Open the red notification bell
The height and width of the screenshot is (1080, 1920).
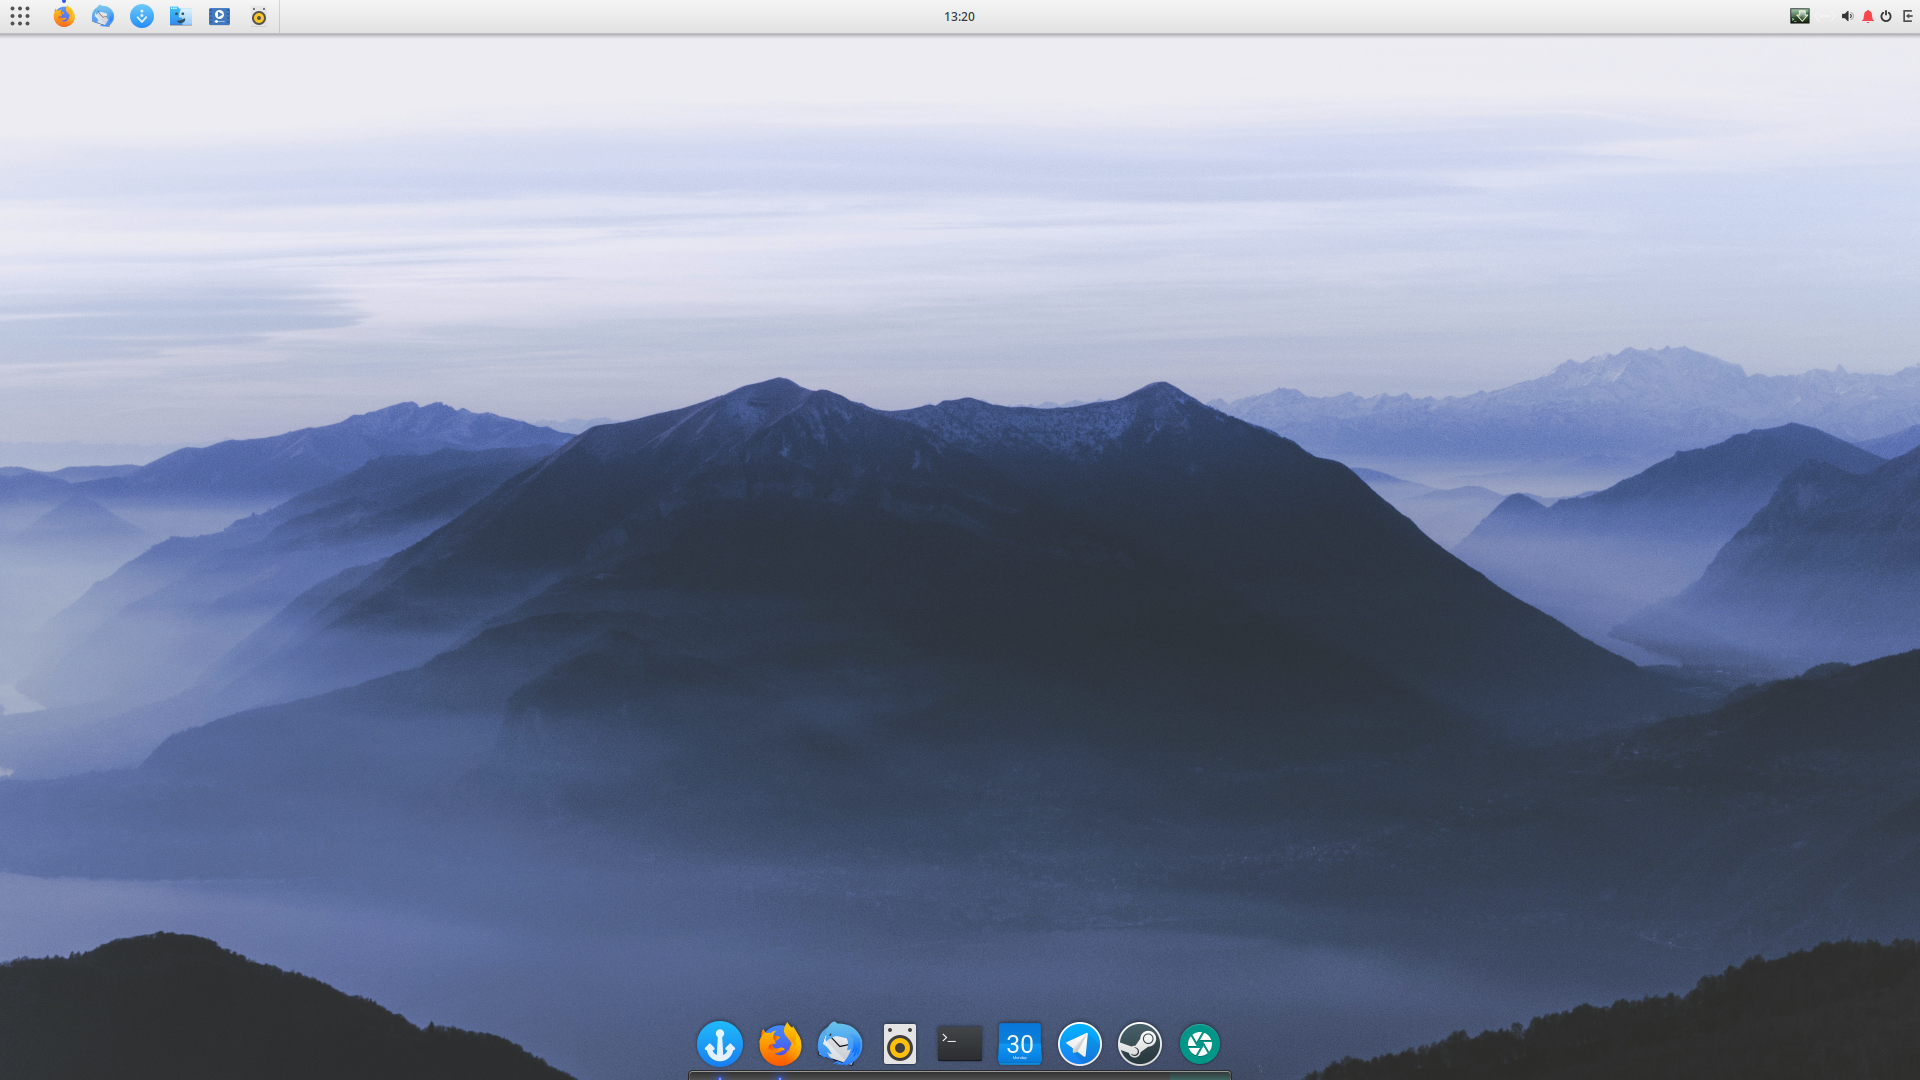click(x=1867, y=16)
